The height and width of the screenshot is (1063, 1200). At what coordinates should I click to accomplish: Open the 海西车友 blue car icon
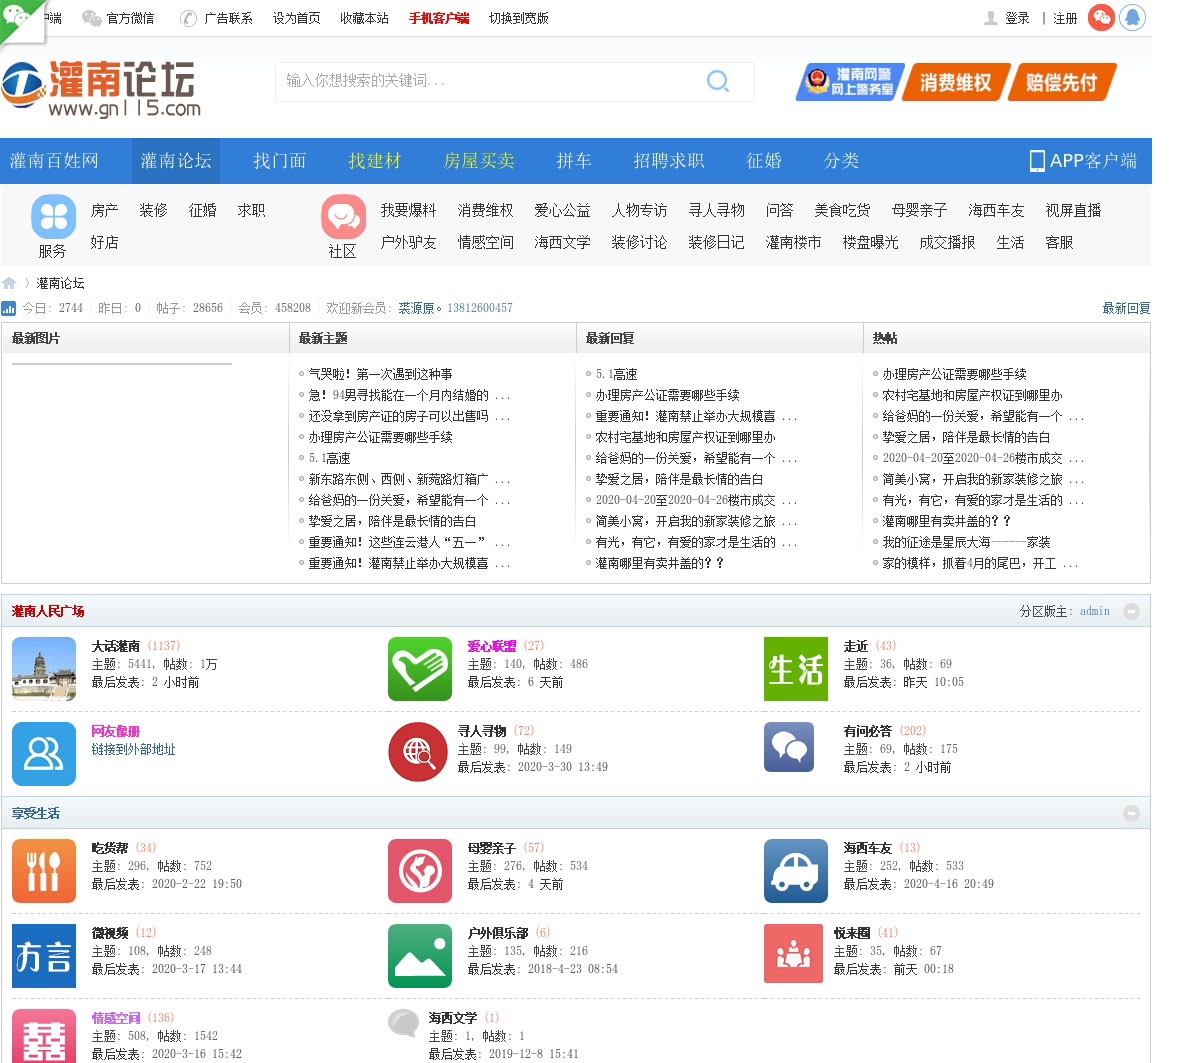click(x=795, y=871)
